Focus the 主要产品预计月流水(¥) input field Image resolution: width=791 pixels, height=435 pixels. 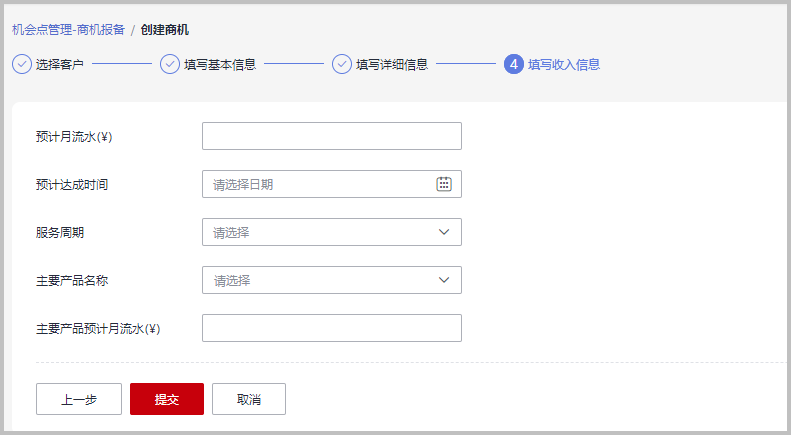click(332, 328)
